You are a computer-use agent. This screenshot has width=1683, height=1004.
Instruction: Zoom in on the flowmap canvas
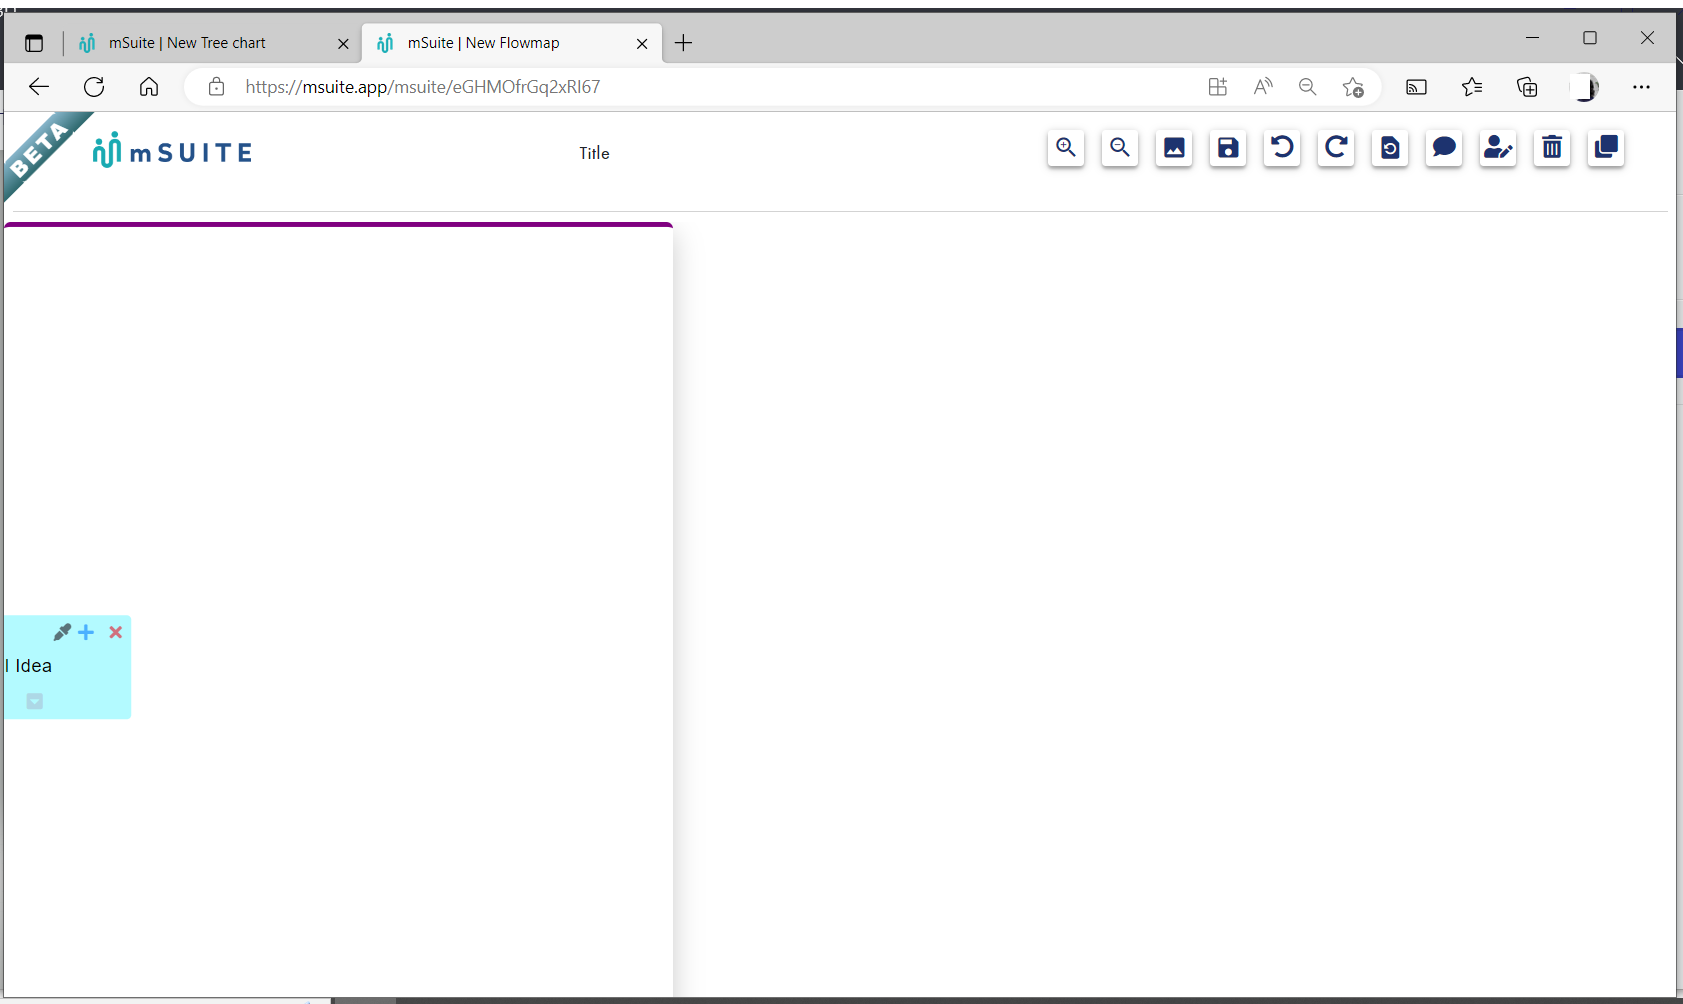coord(1064,148)
